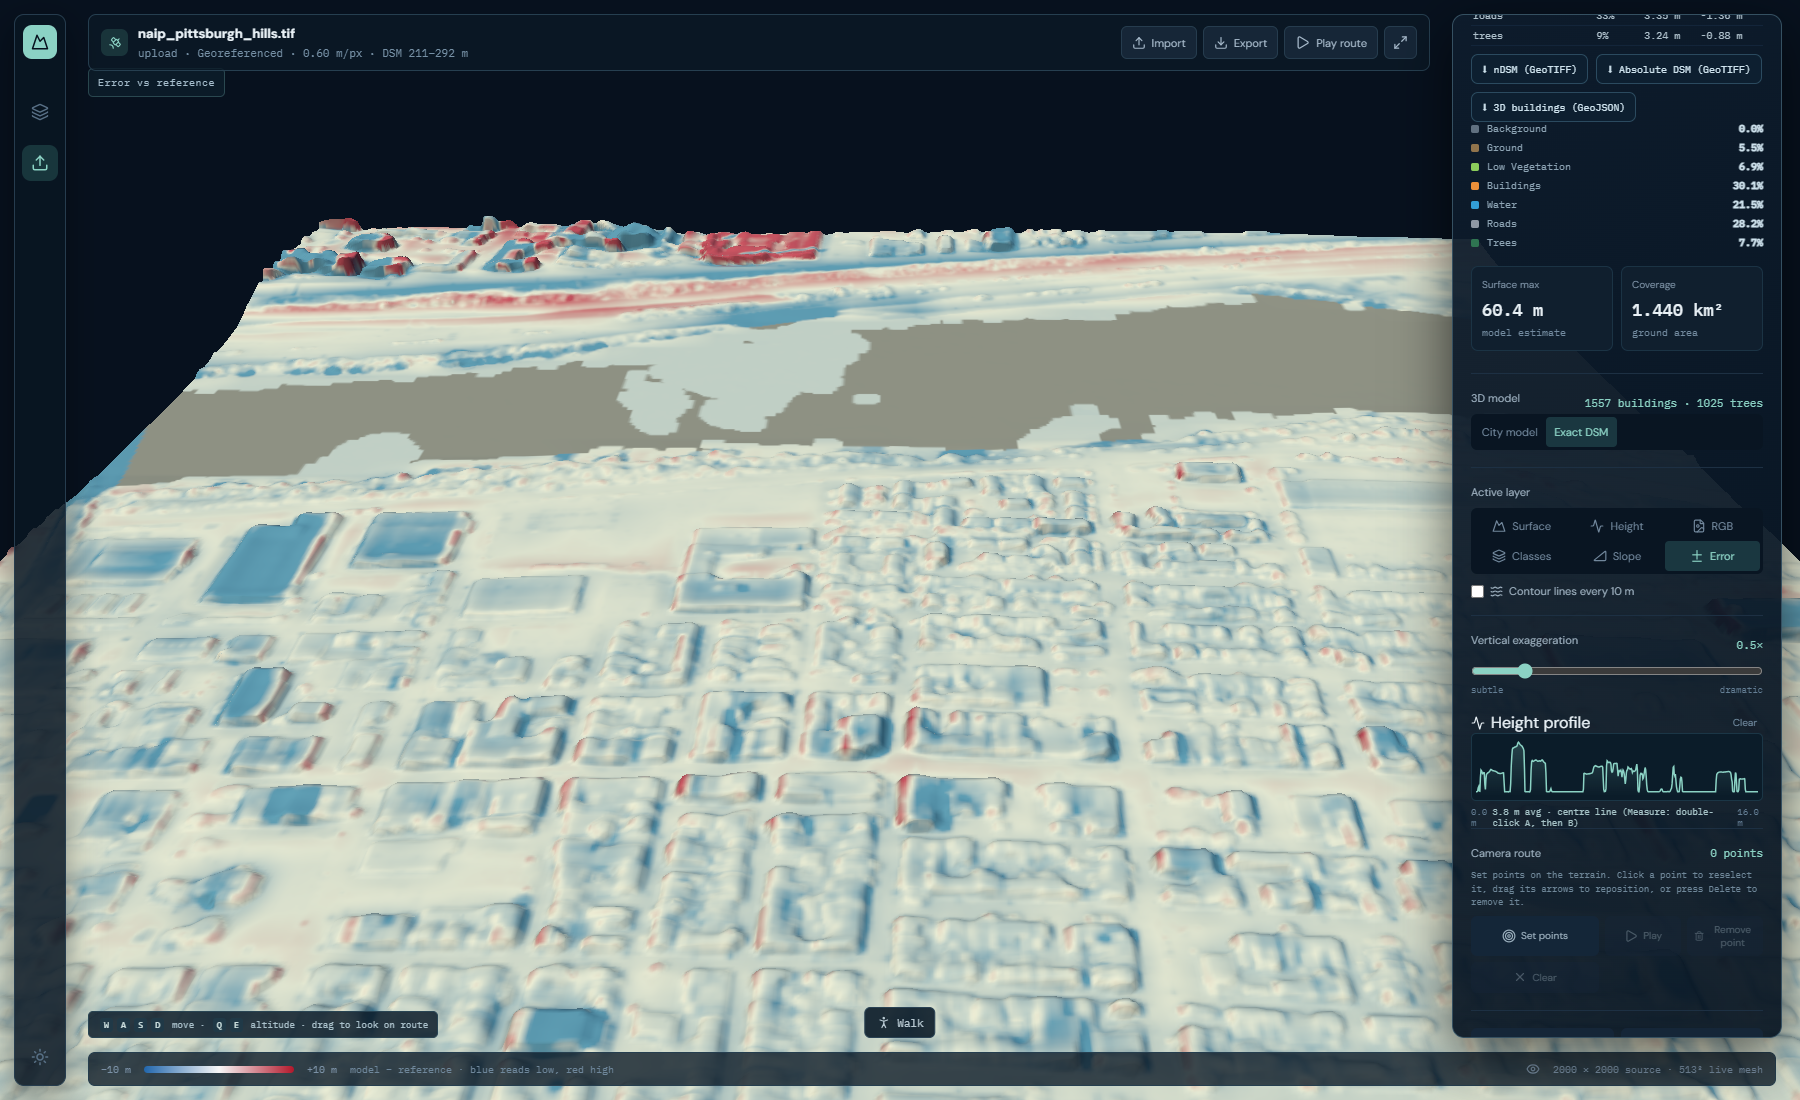Image resolution: width=1800 pixels, height=1100 pixels.
Task: Switch active layer to Height
Action: point(1616,526)
